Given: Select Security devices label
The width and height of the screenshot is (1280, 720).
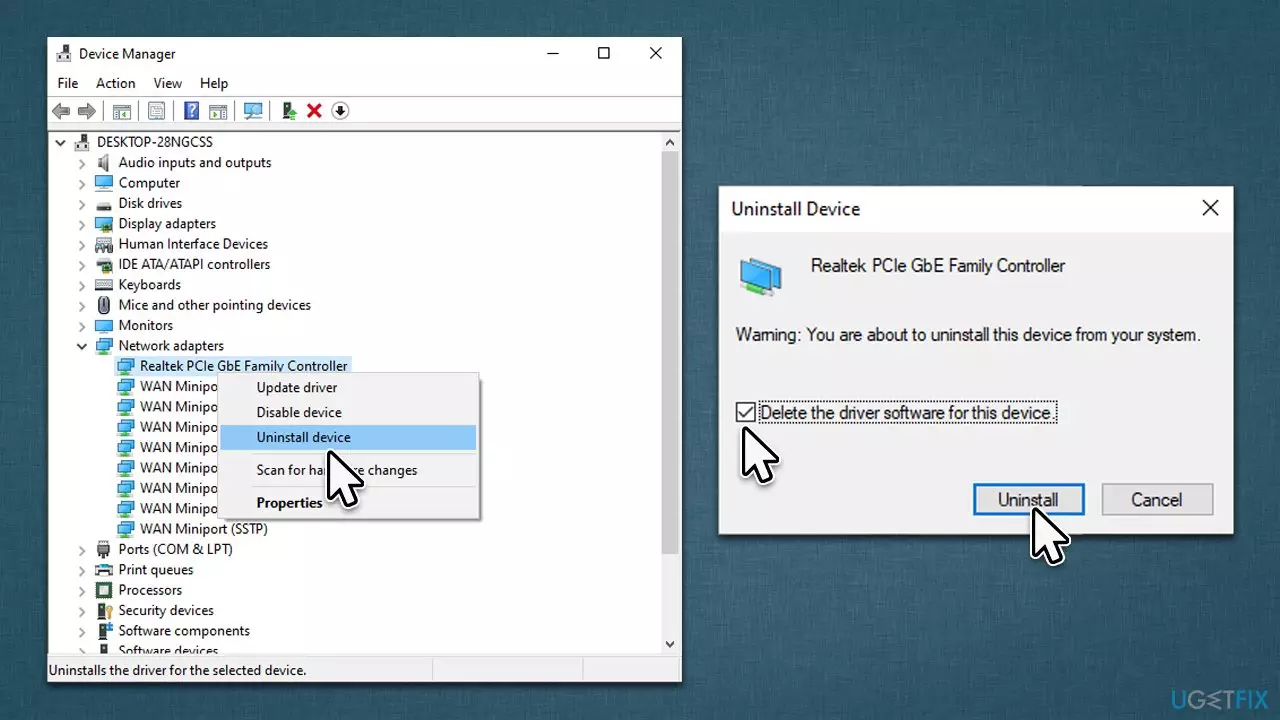Looking at the screenshot, I should (166, 610).
